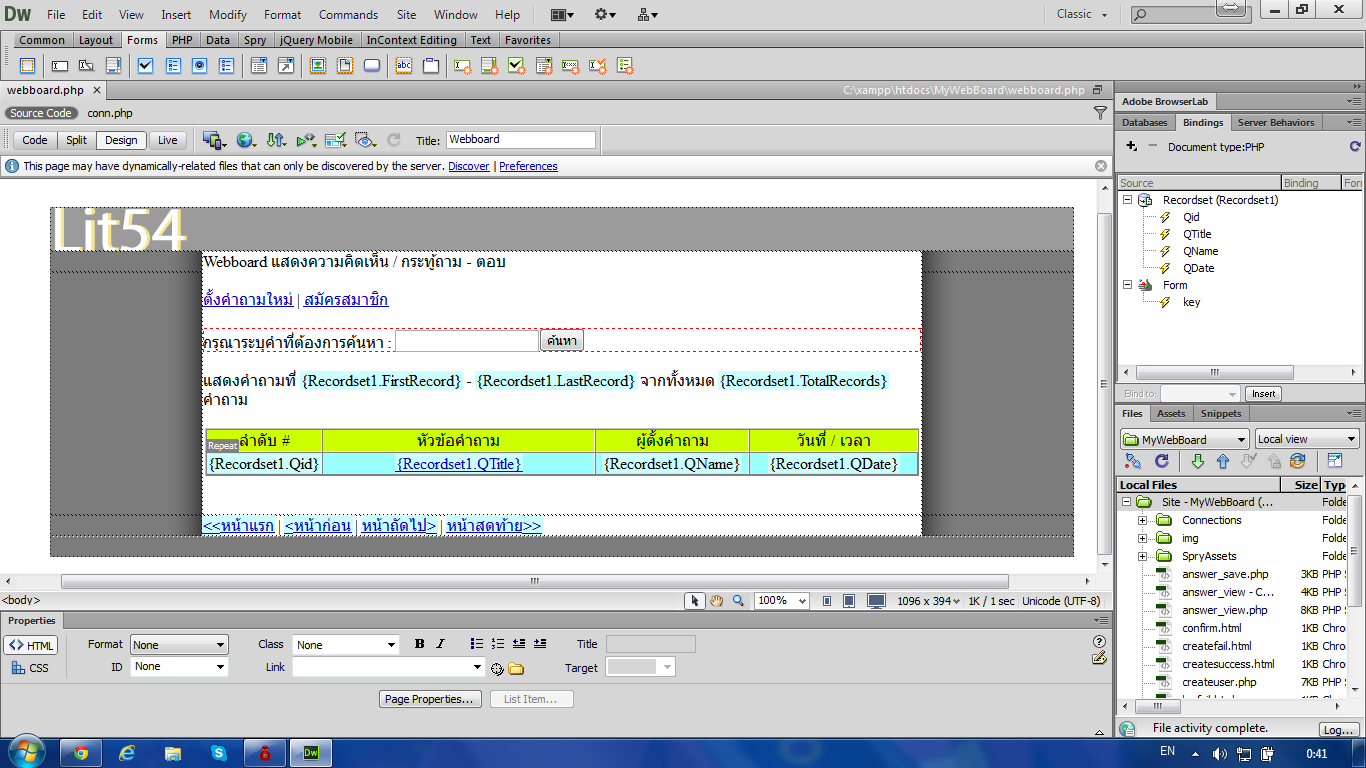Insert a Select List/Menu form element
Image resolution: width=1366 pixels, height=768 pixels.
[x=259, y=66]
